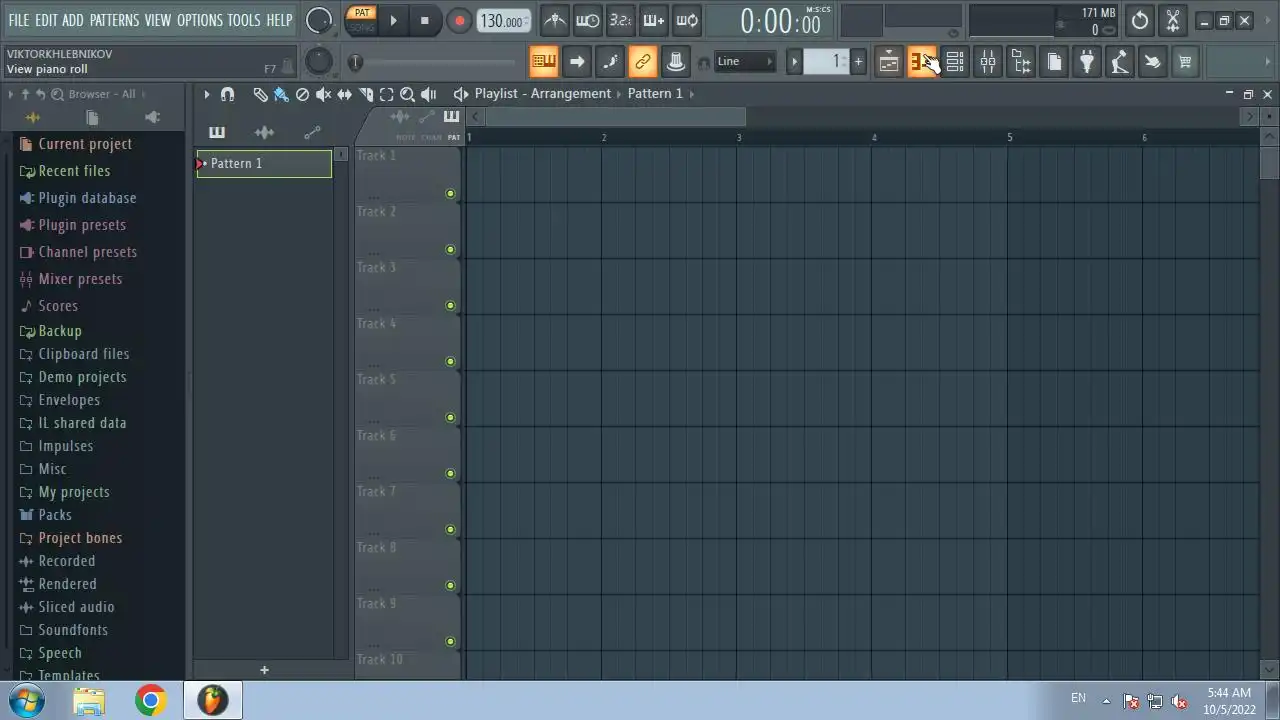The image size is (1280, 720).
Task: Open the browser tree view icon
Action: 1021,62
